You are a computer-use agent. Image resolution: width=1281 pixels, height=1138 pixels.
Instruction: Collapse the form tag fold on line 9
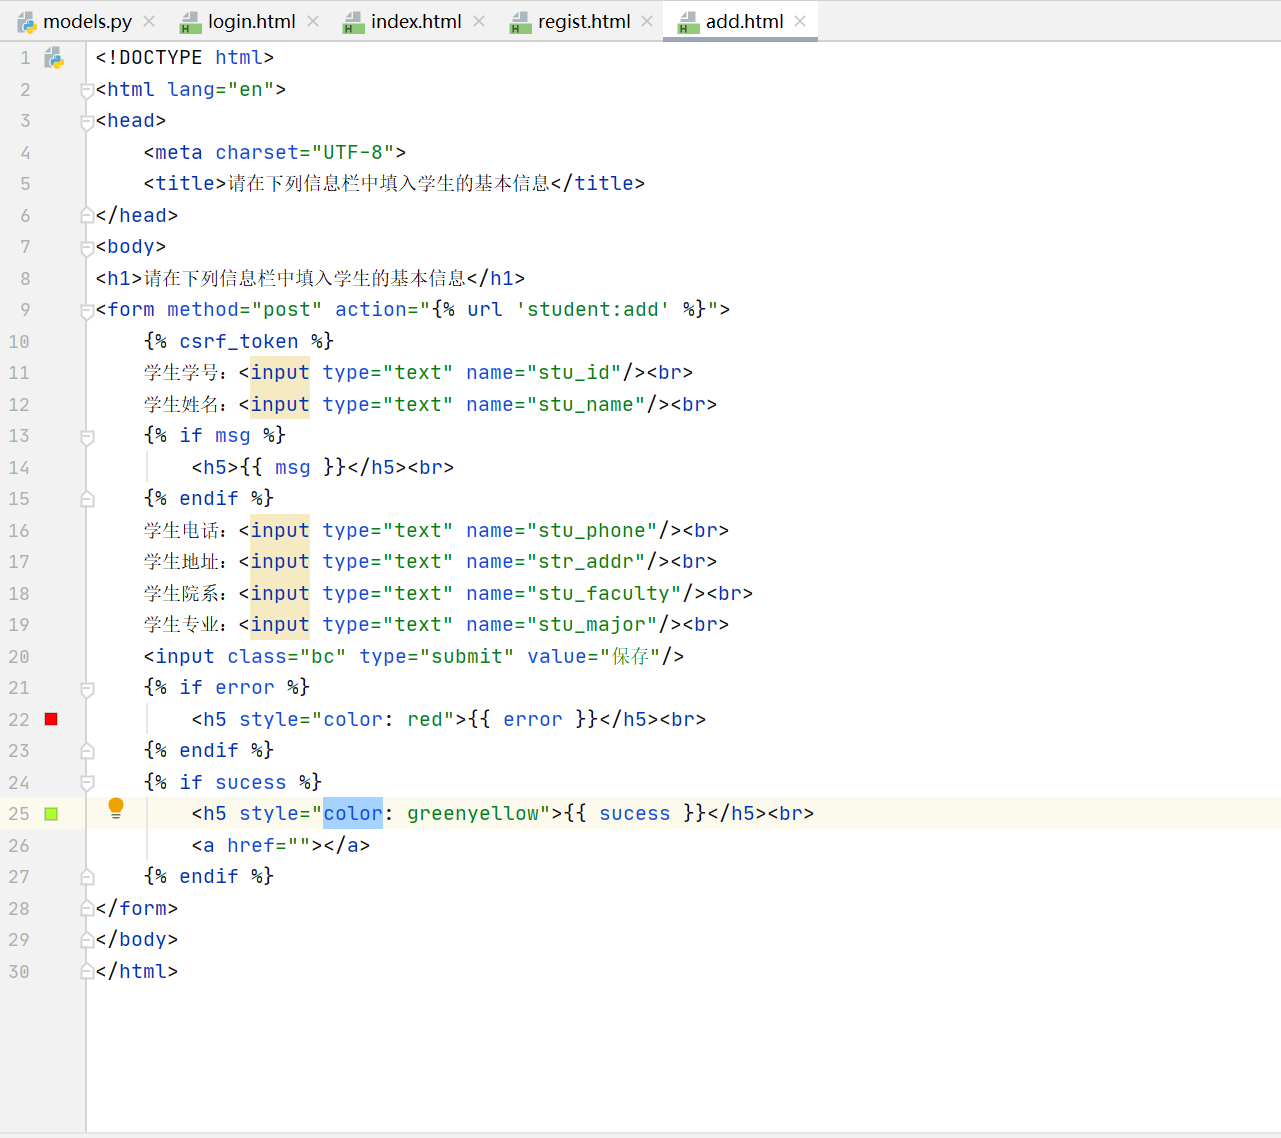(x=87, y=310)
